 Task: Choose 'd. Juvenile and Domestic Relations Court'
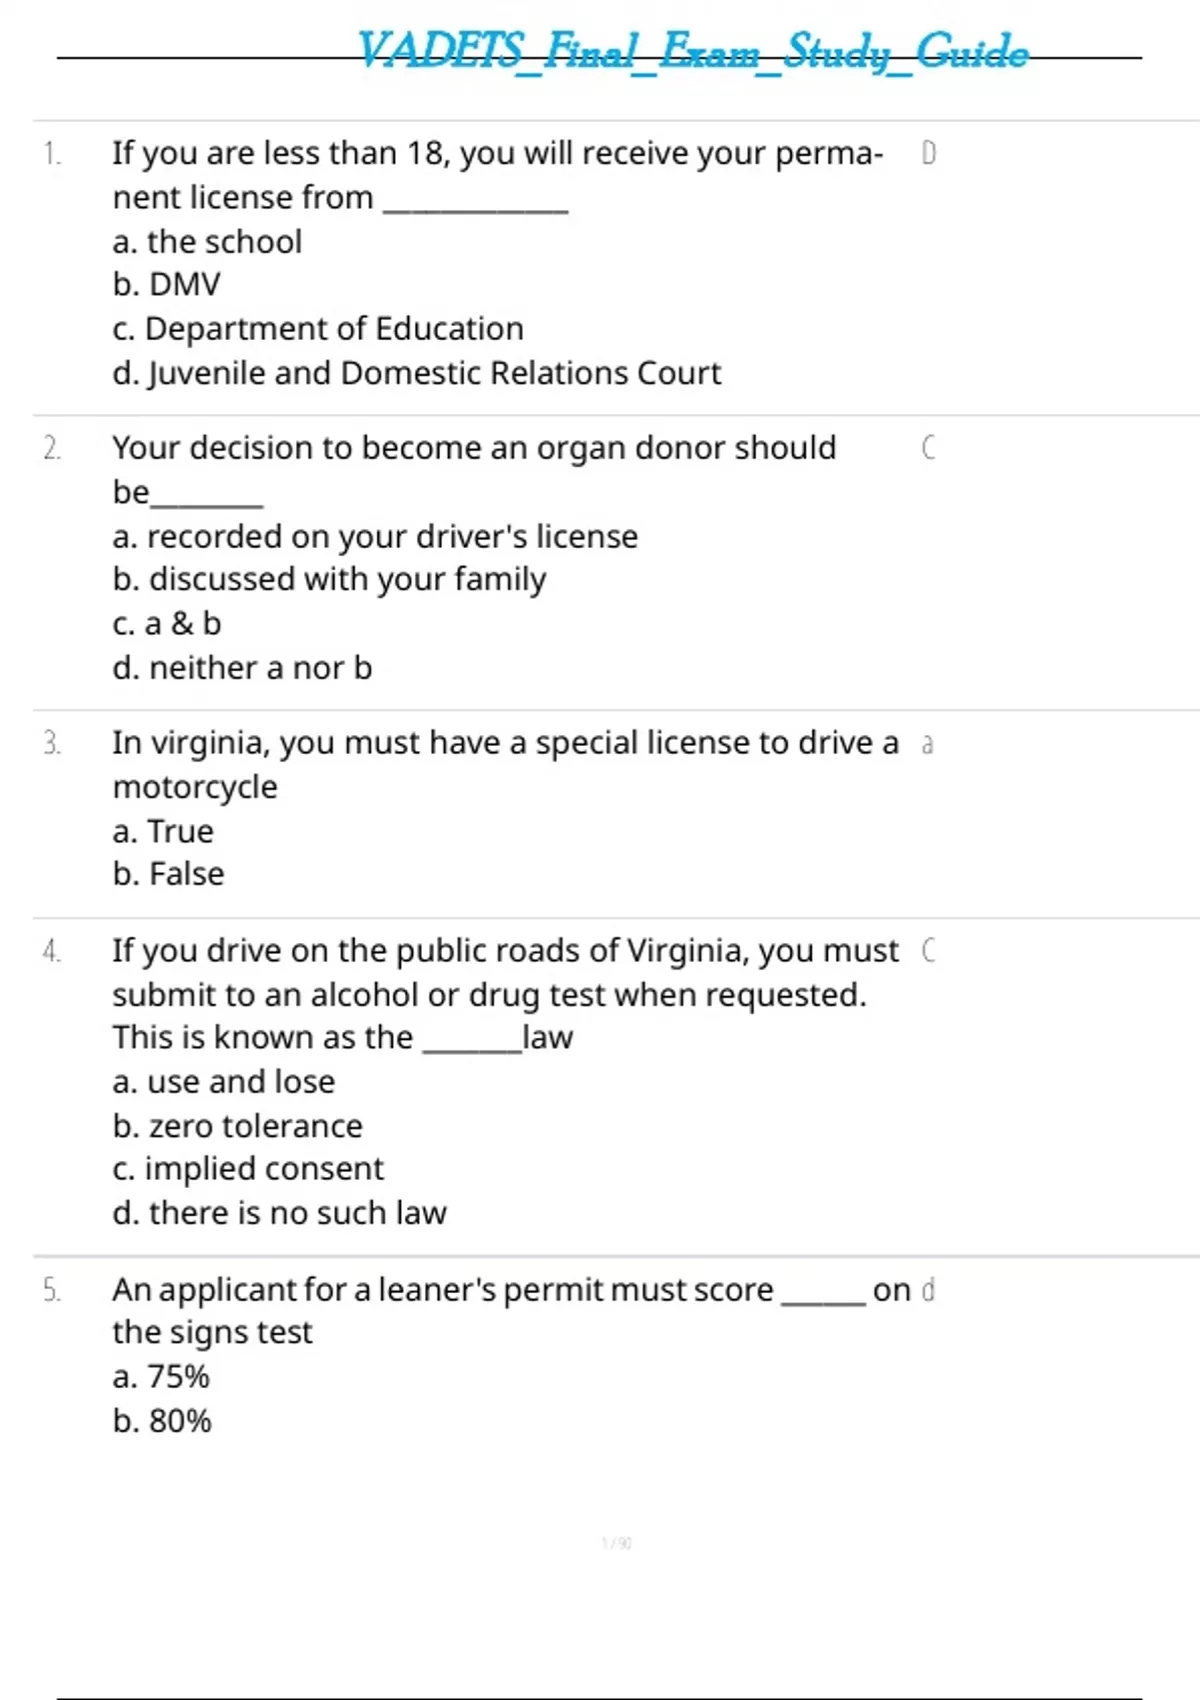[416, 373]
